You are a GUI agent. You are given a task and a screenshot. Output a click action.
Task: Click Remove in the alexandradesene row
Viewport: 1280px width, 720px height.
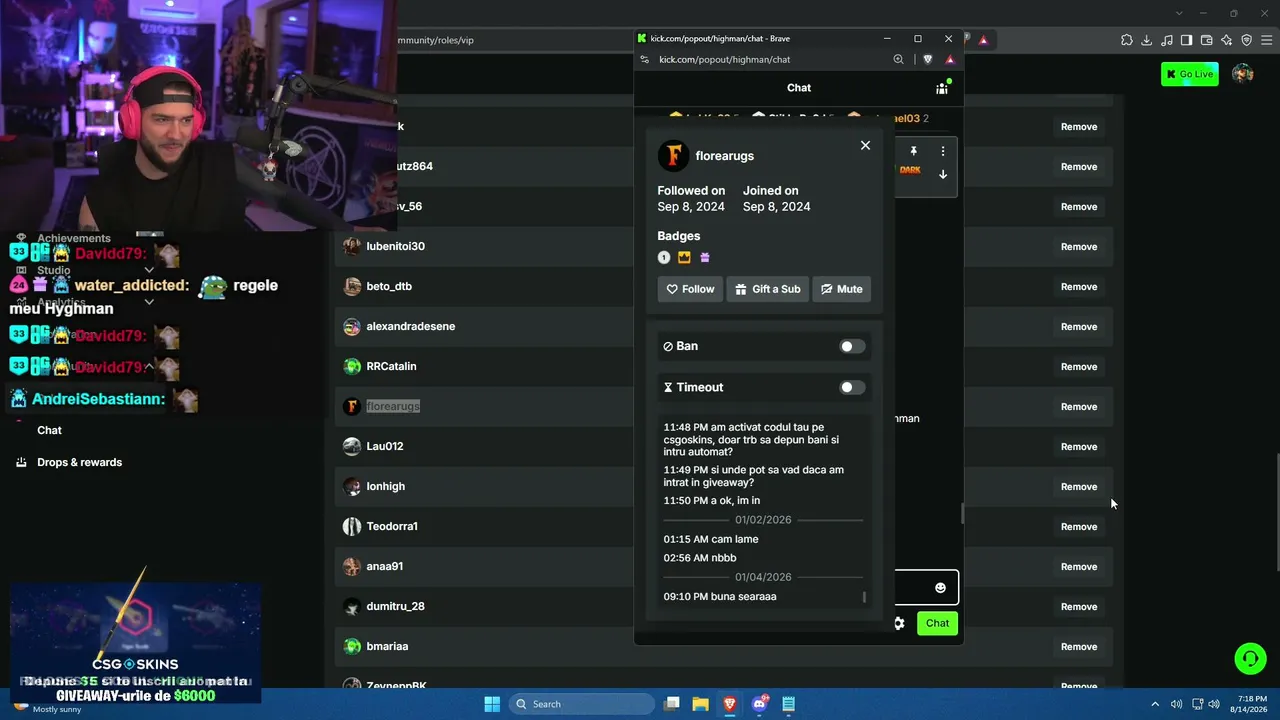point(1079,327)
